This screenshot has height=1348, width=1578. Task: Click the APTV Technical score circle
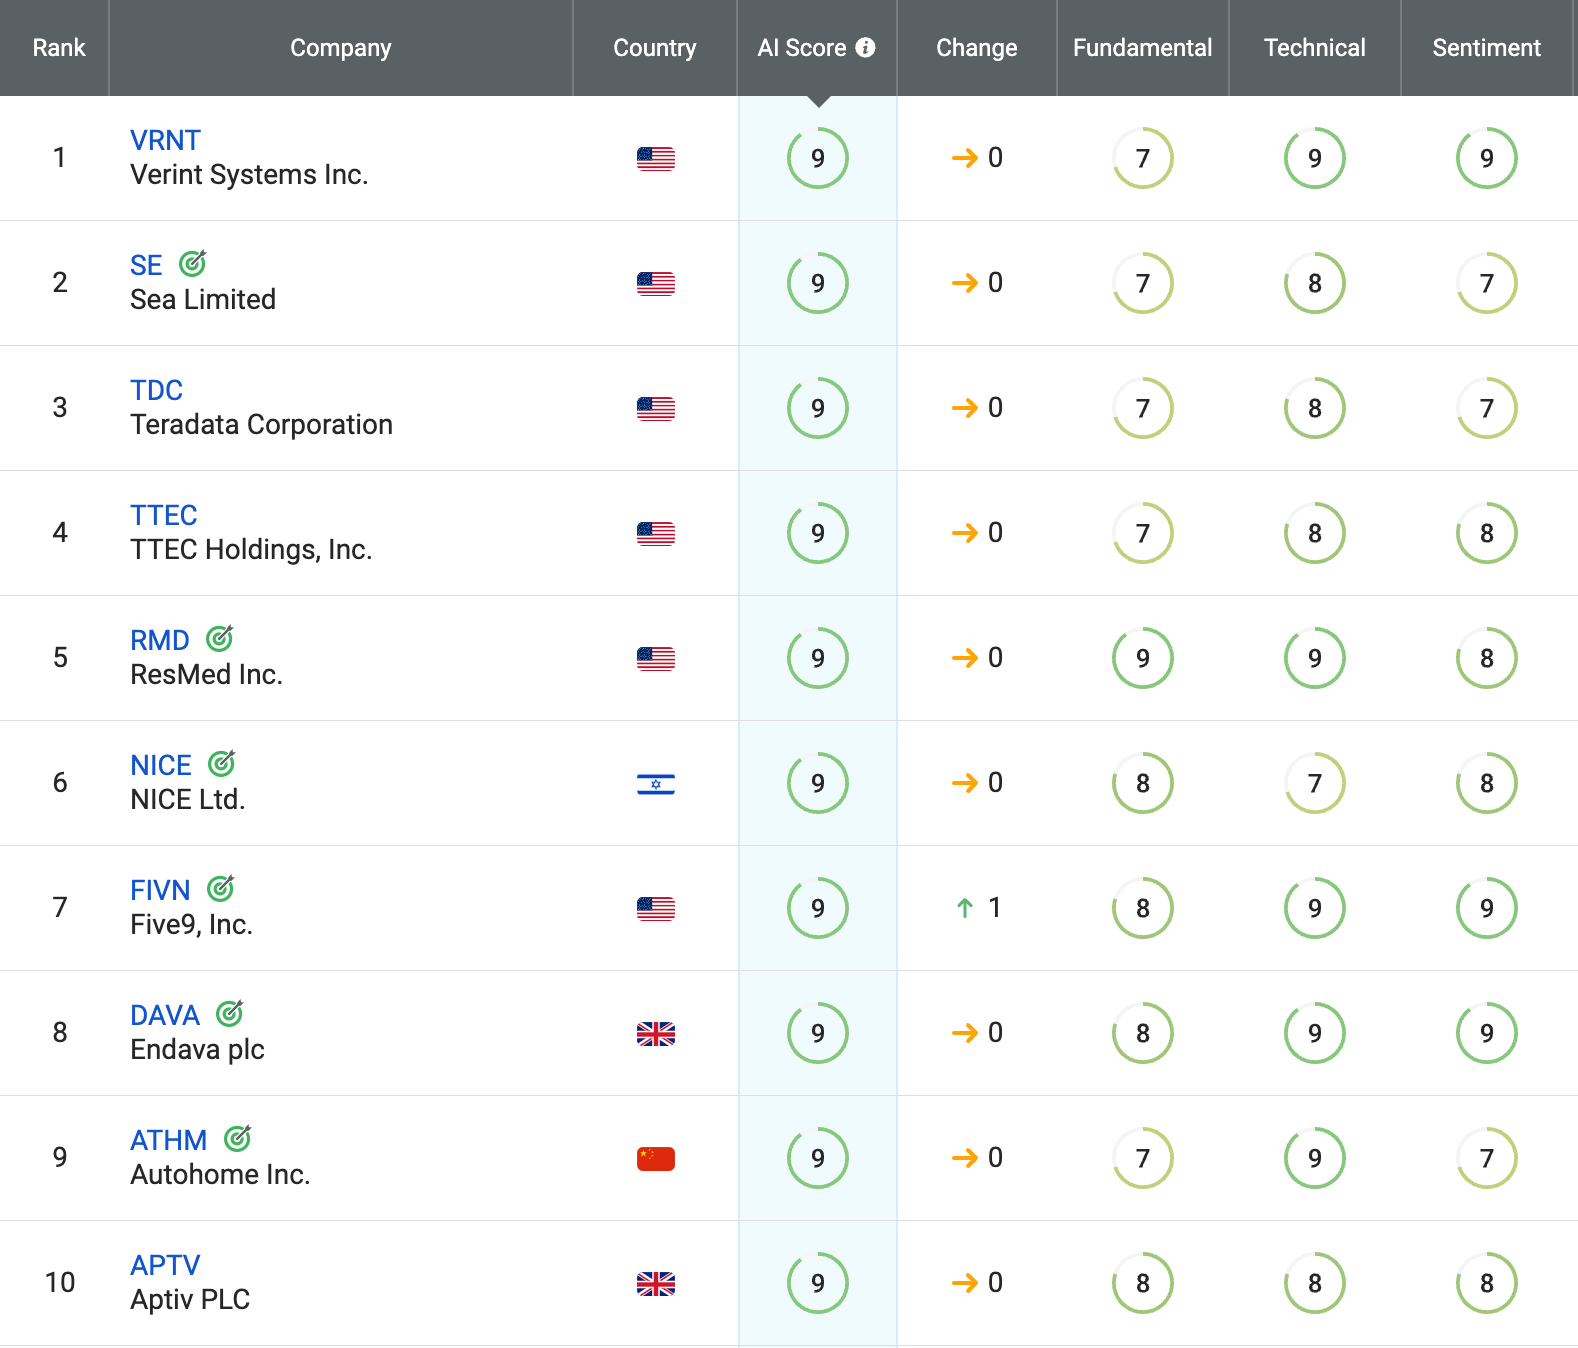point(1315,1283)
